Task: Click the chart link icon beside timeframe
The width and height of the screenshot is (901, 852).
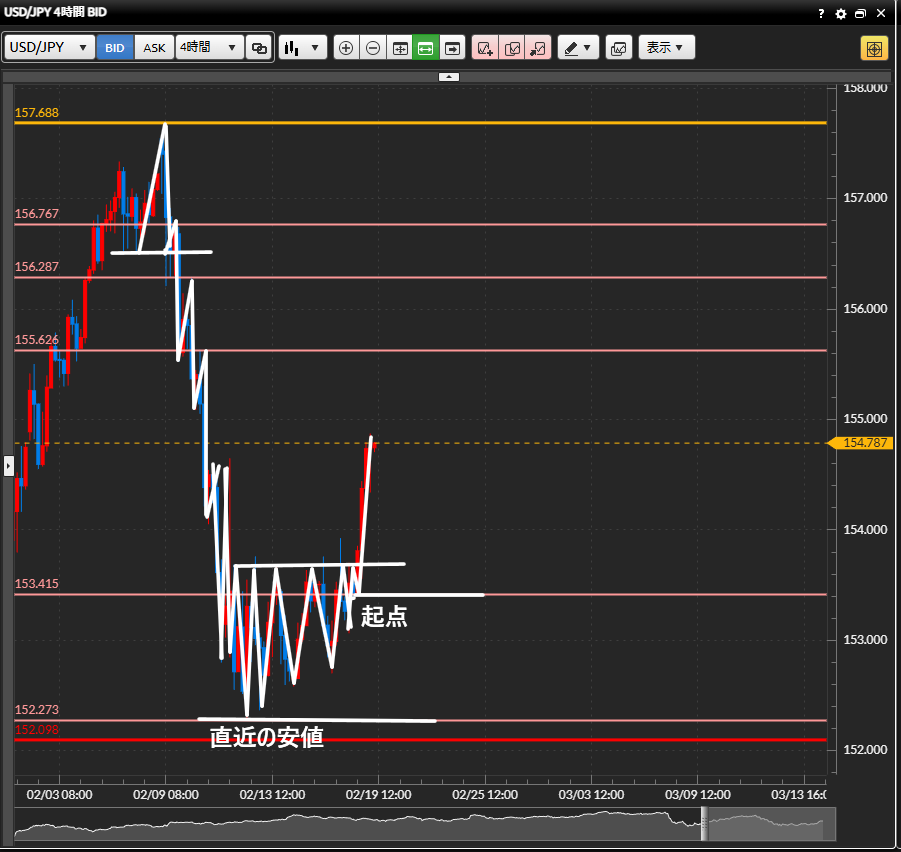Action: [260, 48]
